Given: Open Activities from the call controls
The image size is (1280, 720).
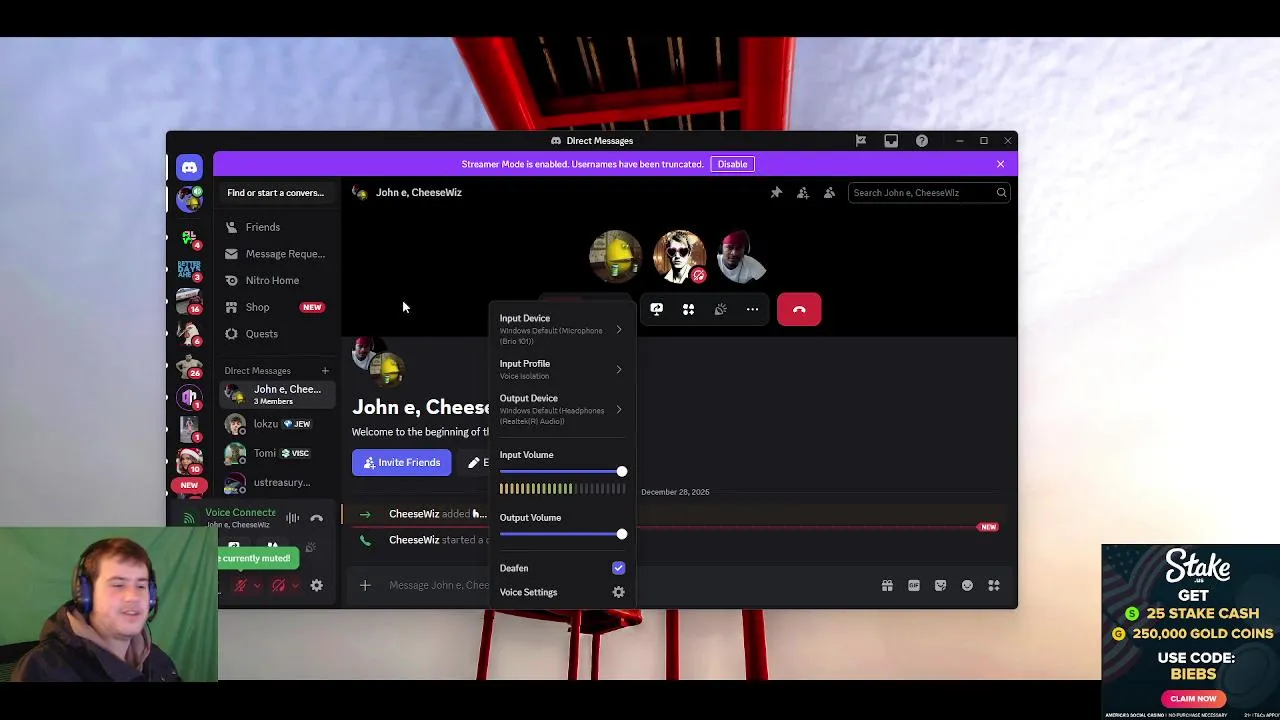Looking at the screenshot, I should [688, 310].
